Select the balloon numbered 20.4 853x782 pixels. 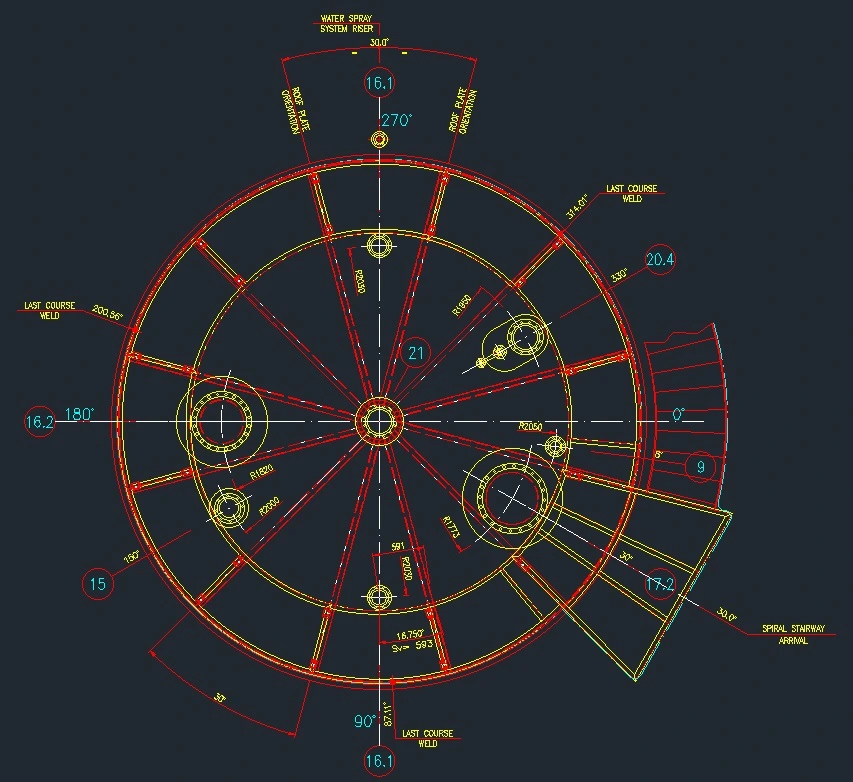[660, 260]
